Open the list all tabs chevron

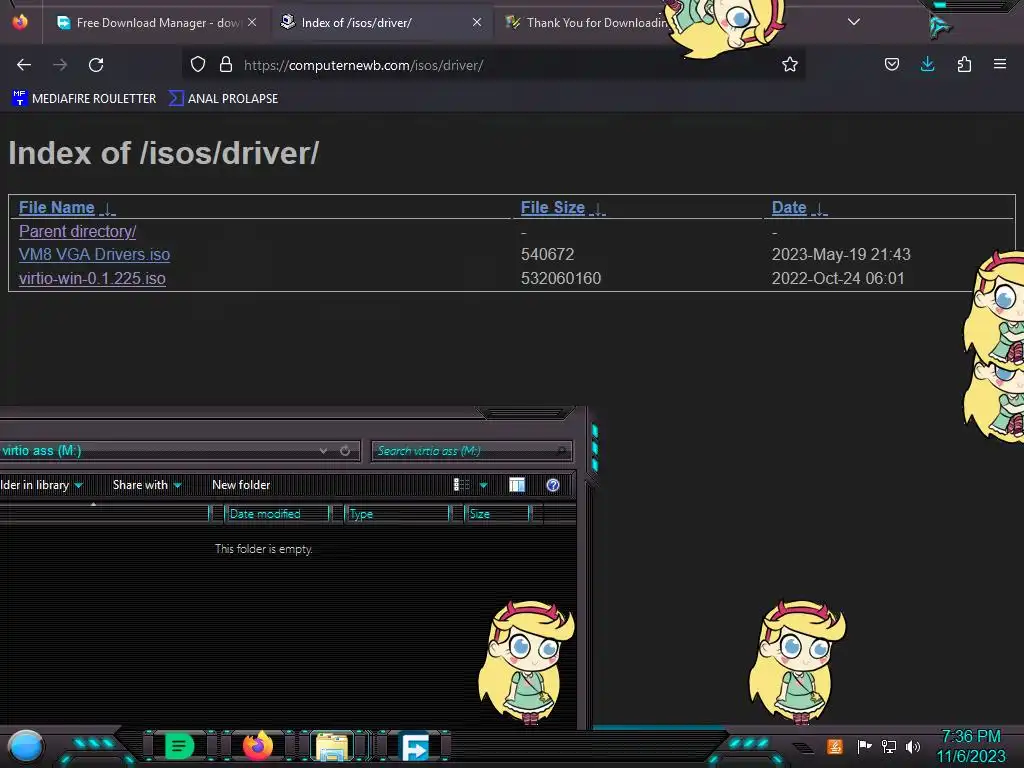pyautogui.click(x=854, y=22)
